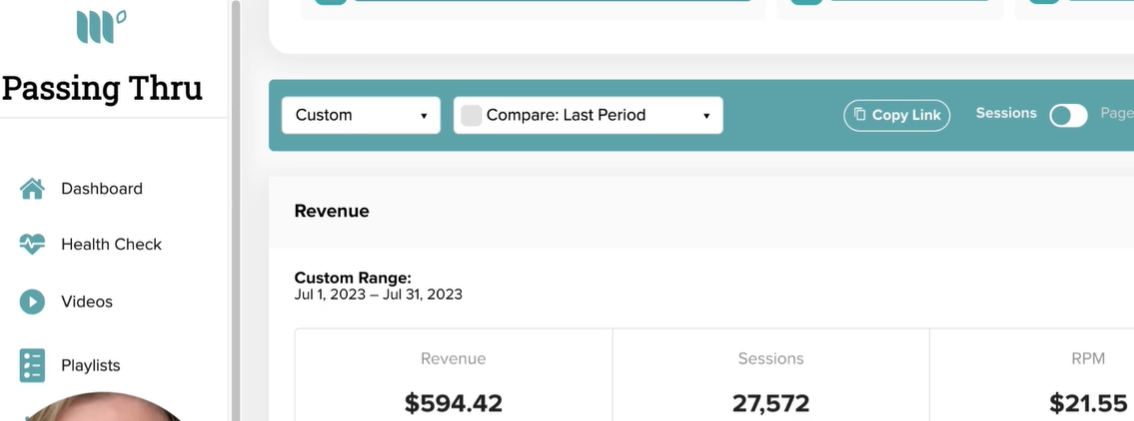Open the Dashboard menu item

coord(102,189)
